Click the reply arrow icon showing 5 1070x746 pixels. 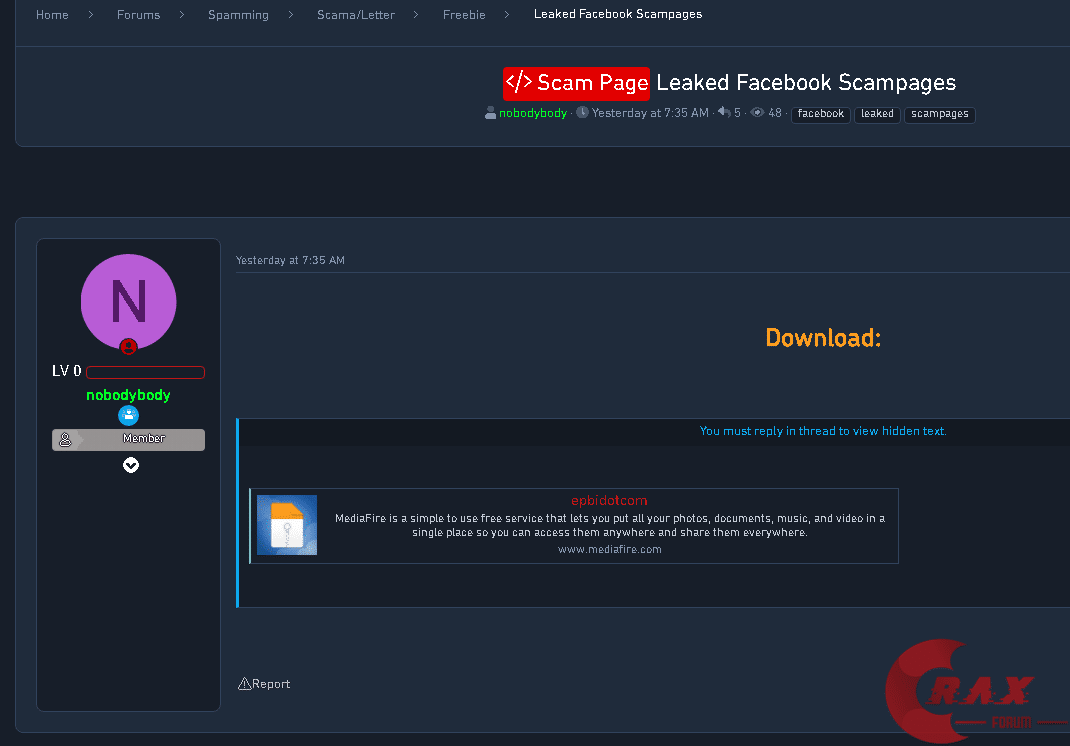click(x=724, y=112)
